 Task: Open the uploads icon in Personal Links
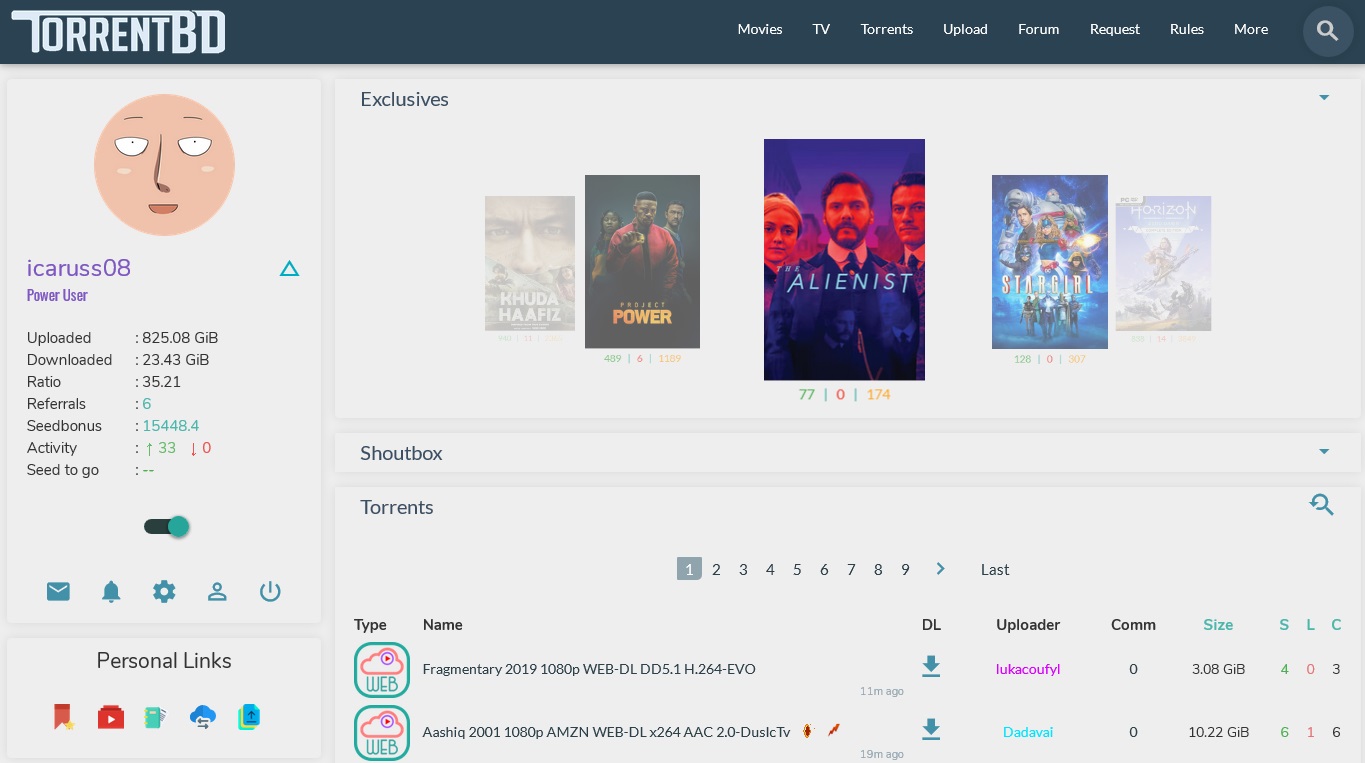click(248, 716)
